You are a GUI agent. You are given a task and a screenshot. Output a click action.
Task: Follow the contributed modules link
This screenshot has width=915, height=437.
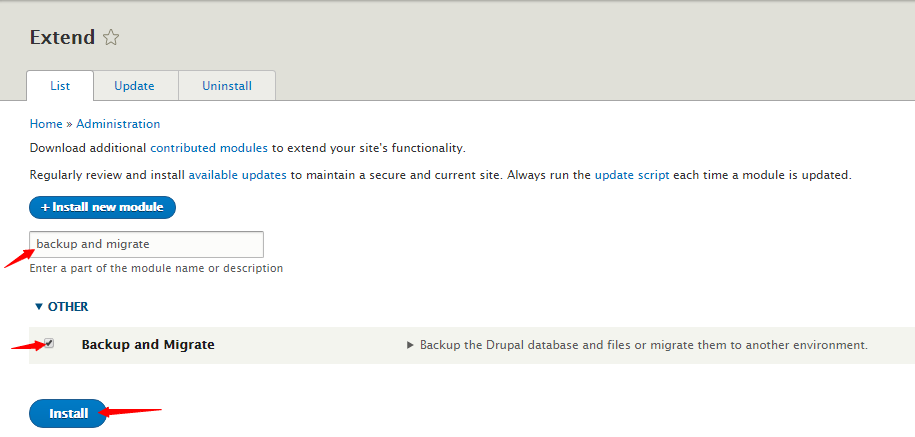pos(209,148)
